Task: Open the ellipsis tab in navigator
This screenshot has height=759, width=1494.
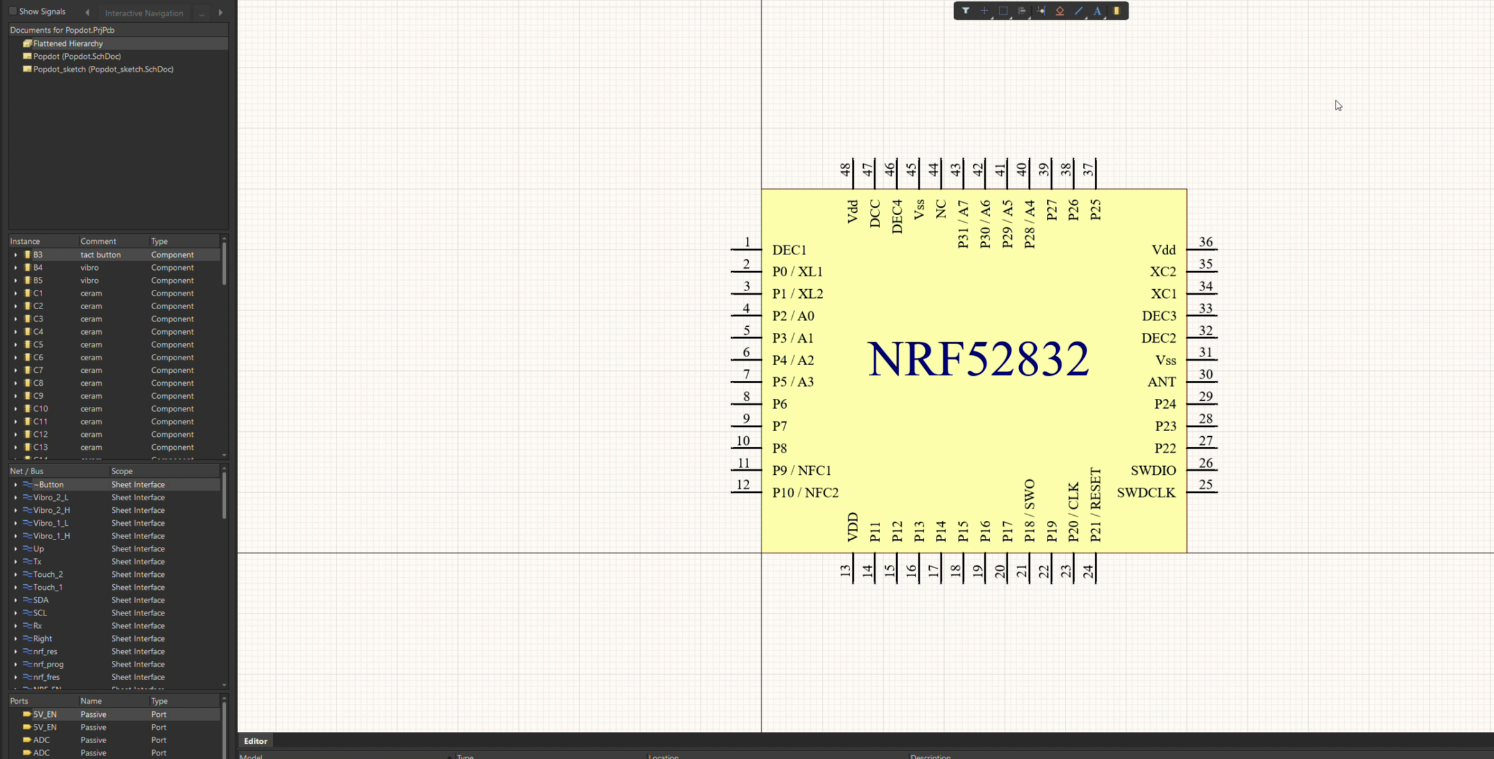Action: 201,13
